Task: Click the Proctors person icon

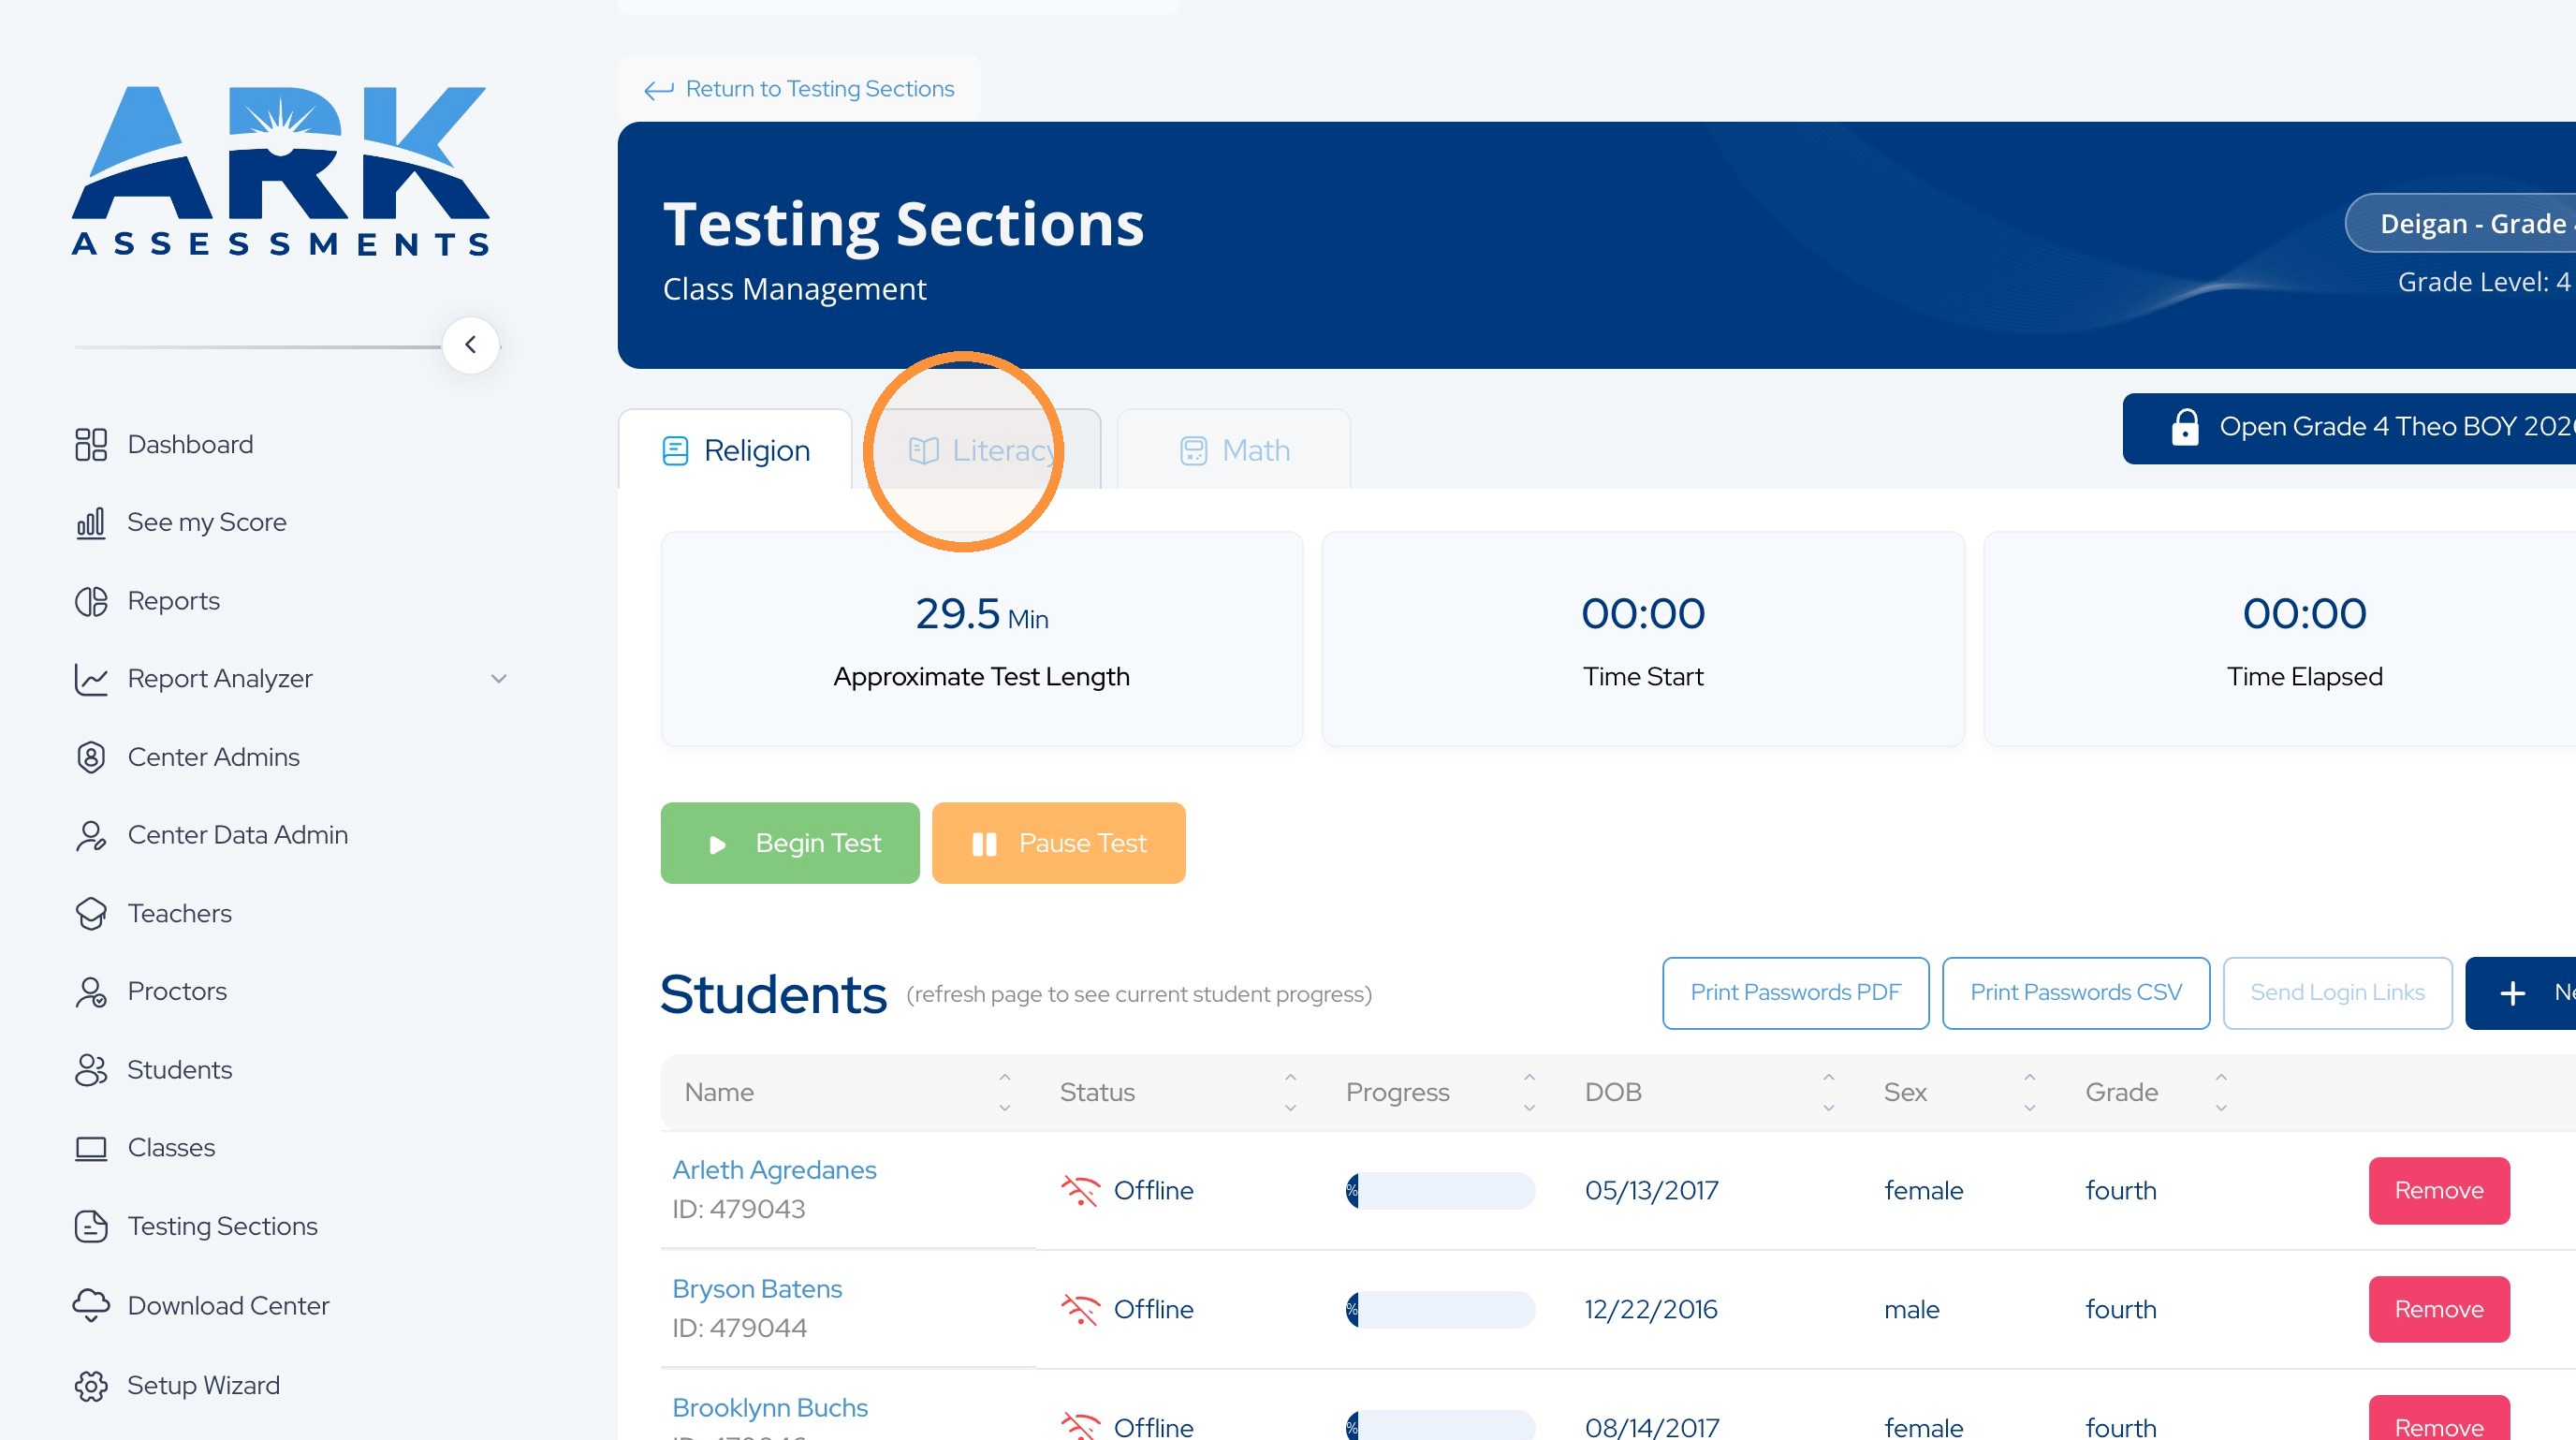Action: (x=91, y=991)
